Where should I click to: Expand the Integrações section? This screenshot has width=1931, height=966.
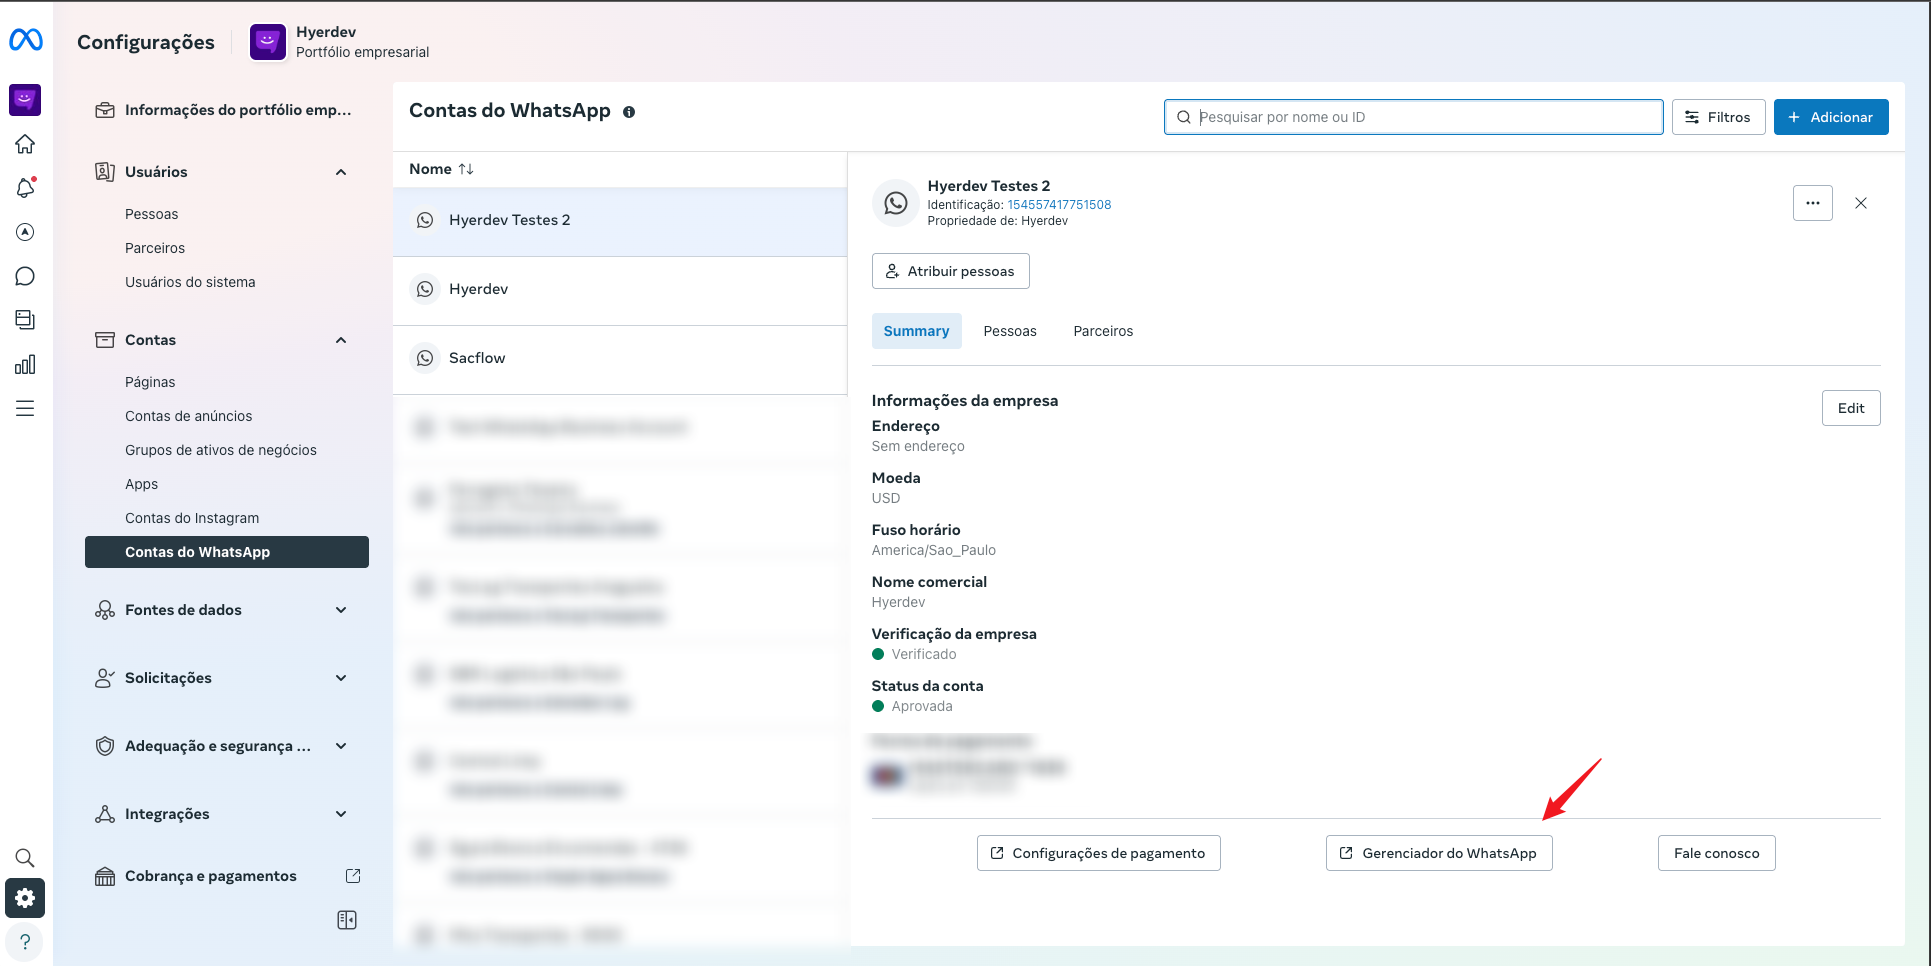point(341,814)
